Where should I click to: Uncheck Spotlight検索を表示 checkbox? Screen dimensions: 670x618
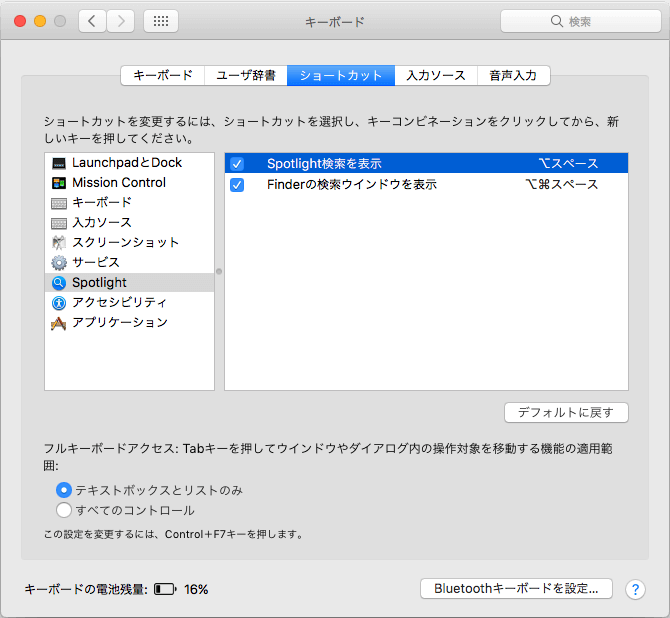[x=237, y=164]
